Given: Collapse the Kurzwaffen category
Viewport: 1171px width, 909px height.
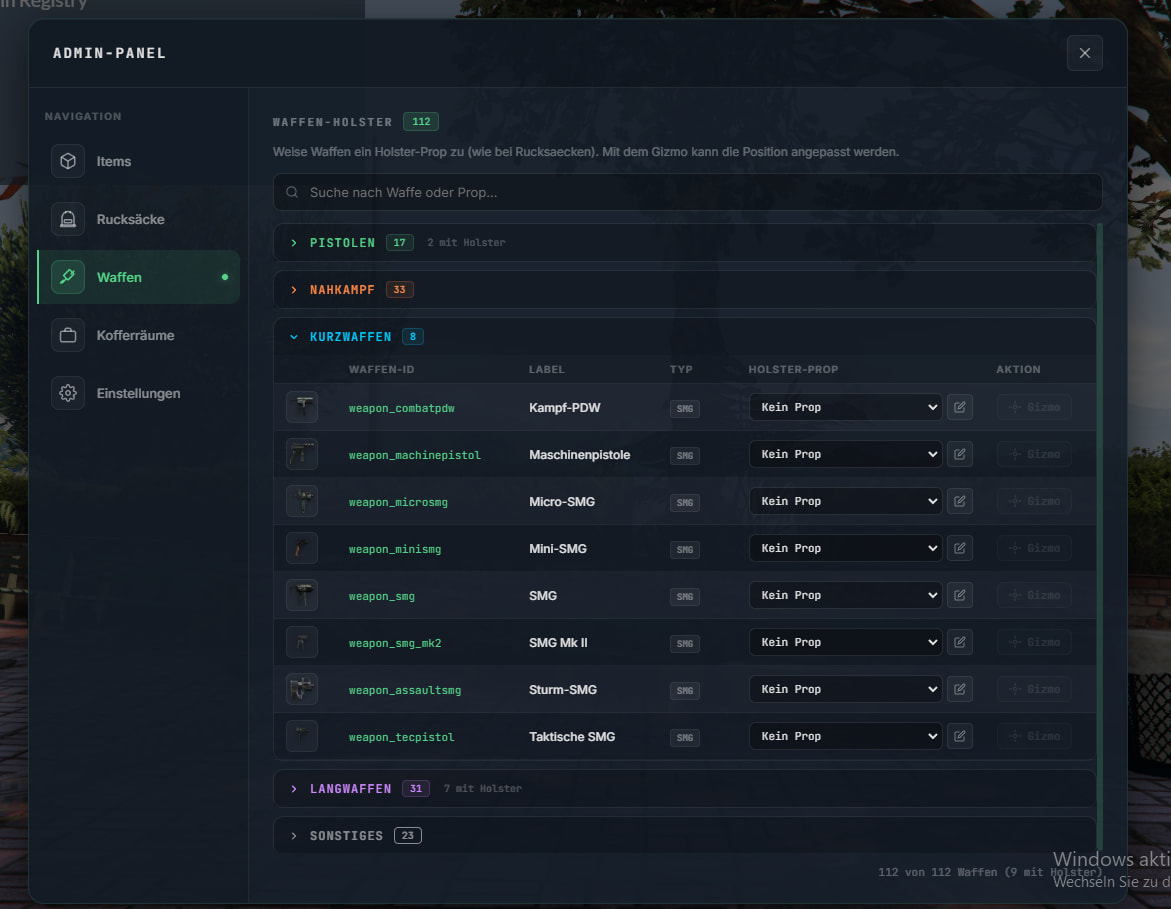Looking at the screenshot, I should click(x=684, y=337).
